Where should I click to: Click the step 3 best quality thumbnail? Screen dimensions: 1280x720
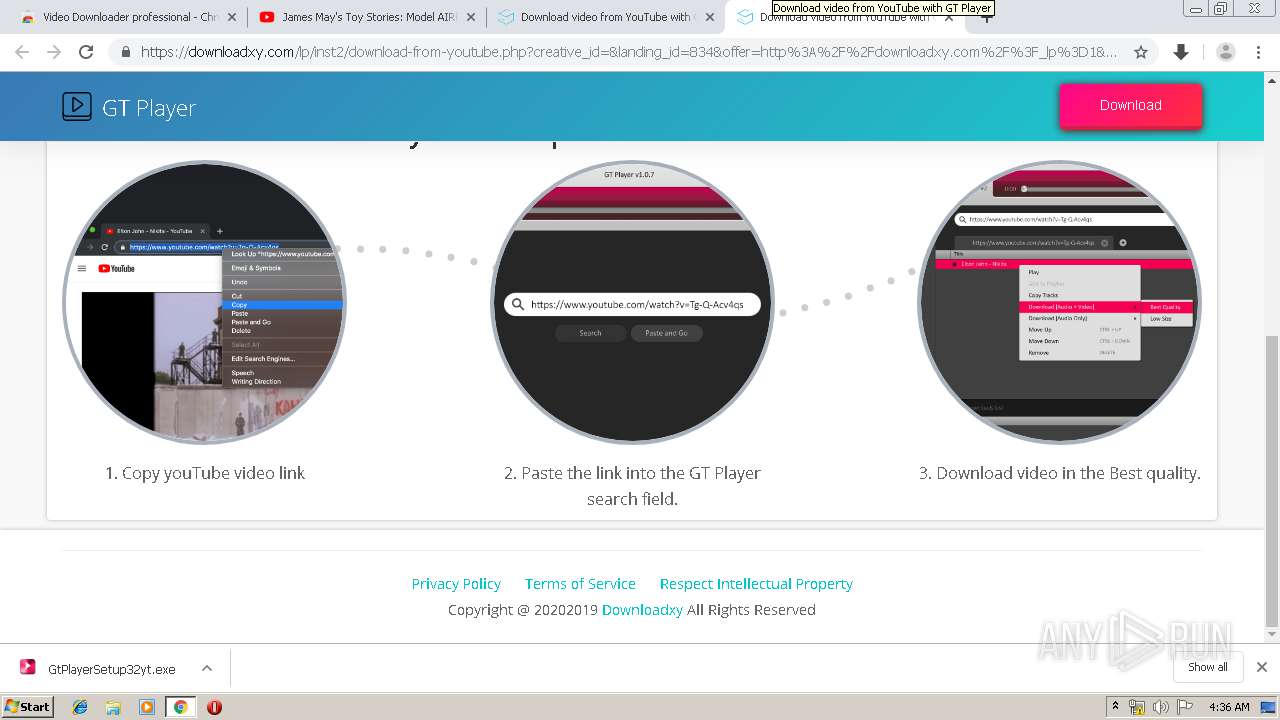[1059, 302]
